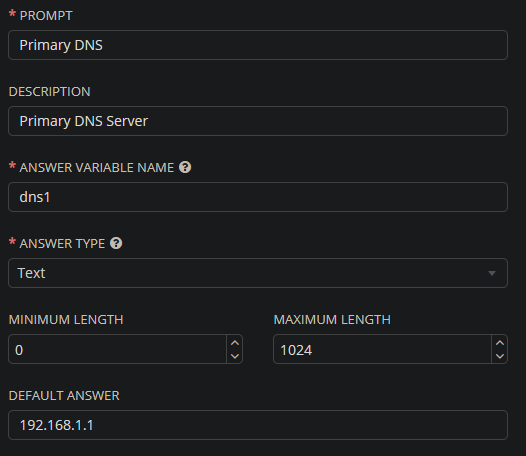This screenshot has width=526, height=456.
Task: Decrease the Minimum Length value
Action: [235, 356]
